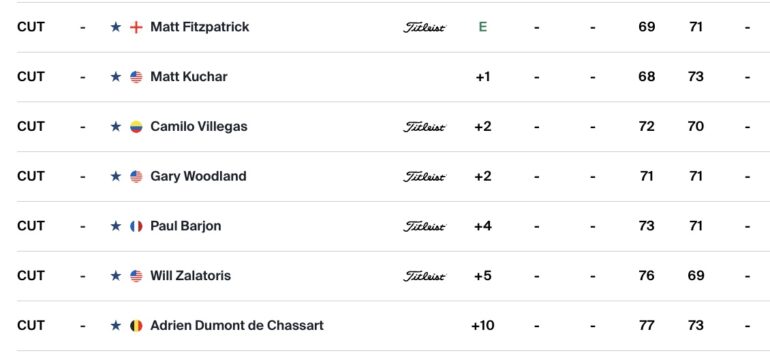Click Titleist logo in Matt Fitzpatrick's row
Viewport: 770px width, 364px height.
pos(424,28)
